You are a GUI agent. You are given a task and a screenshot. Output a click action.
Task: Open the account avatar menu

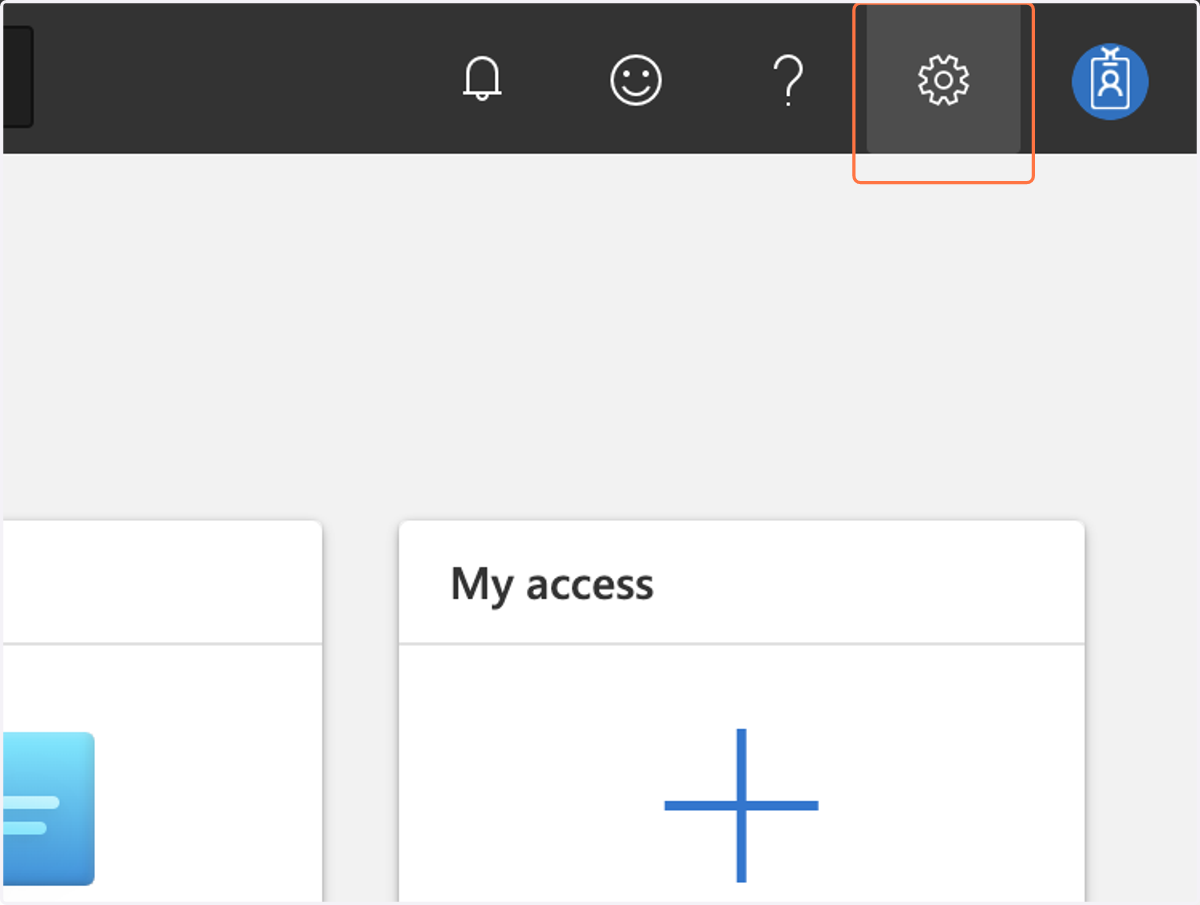(x=1110, y=80)
